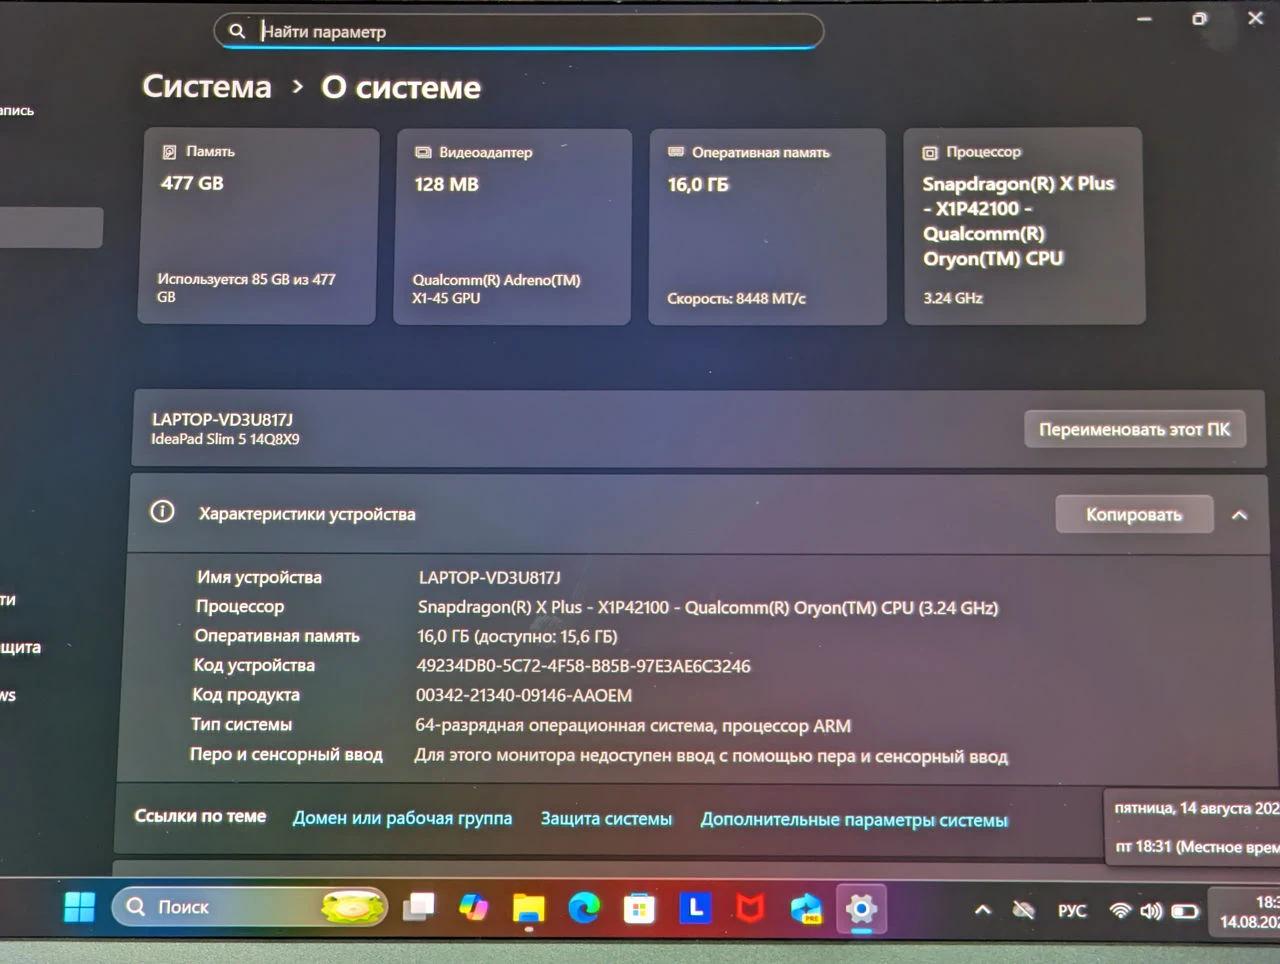
Task: Click the taskbar Поиск search box
Action: (250, 907)
